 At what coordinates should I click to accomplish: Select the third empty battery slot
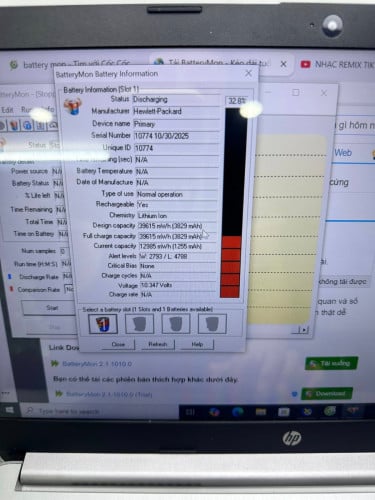click(176, 323)
